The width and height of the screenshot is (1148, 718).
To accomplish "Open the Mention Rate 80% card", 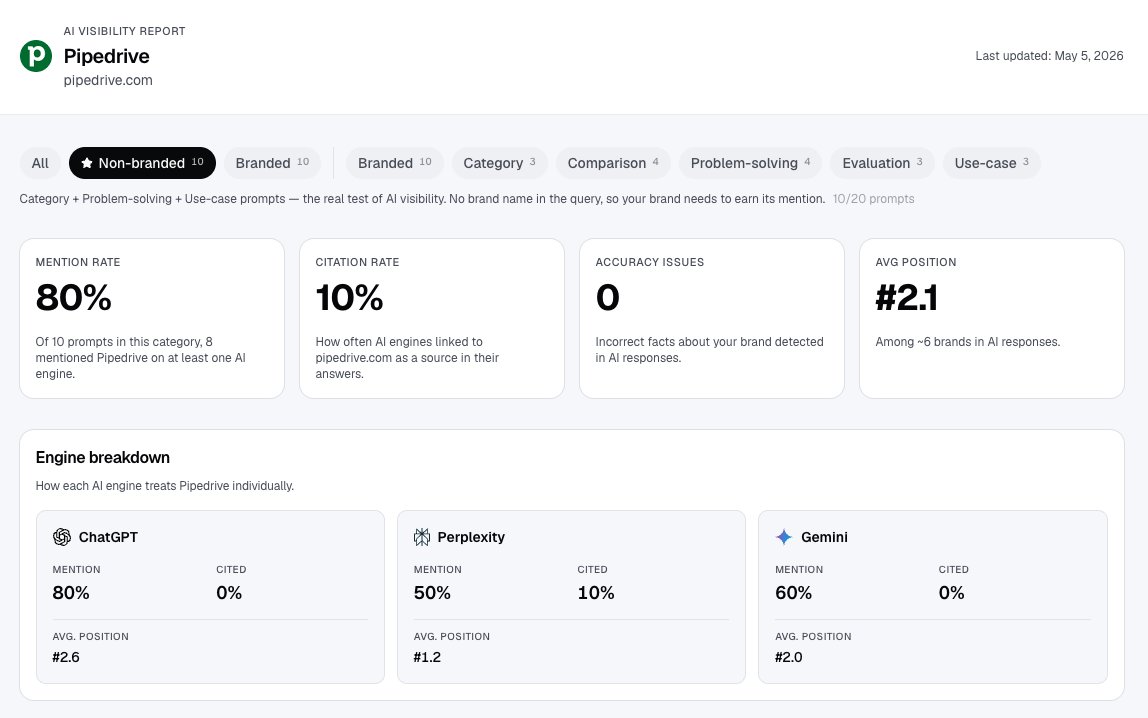I will click(x=152, y=318).
